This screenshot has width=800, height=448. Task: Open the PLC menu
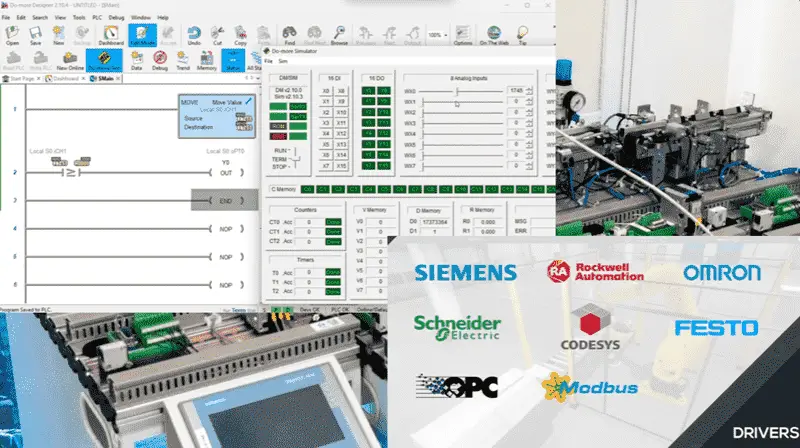tap(97, 17)
